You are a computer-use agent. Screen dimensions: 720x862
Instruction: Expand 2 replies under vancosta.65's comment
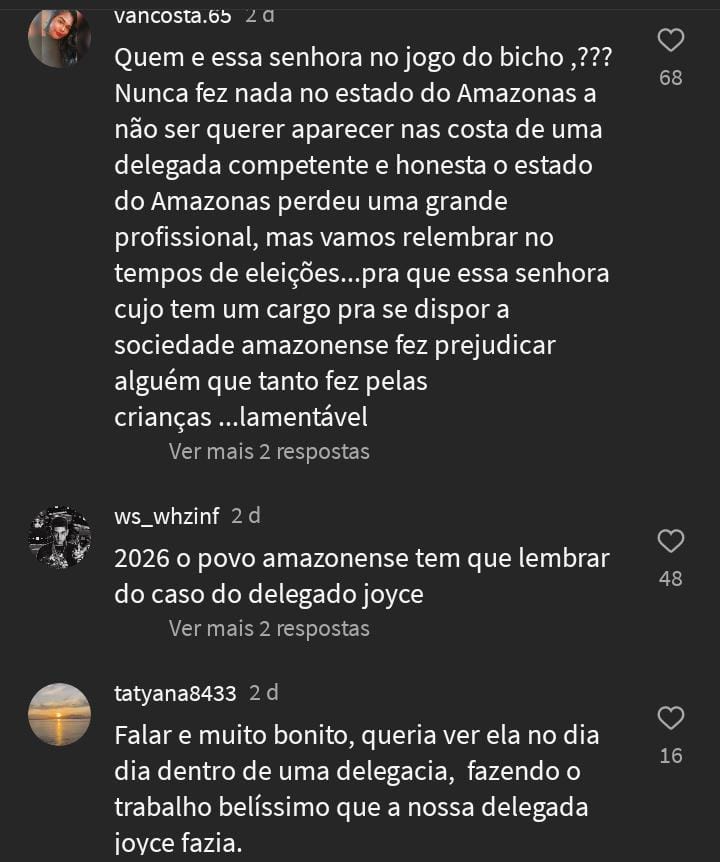click(269, 452)
